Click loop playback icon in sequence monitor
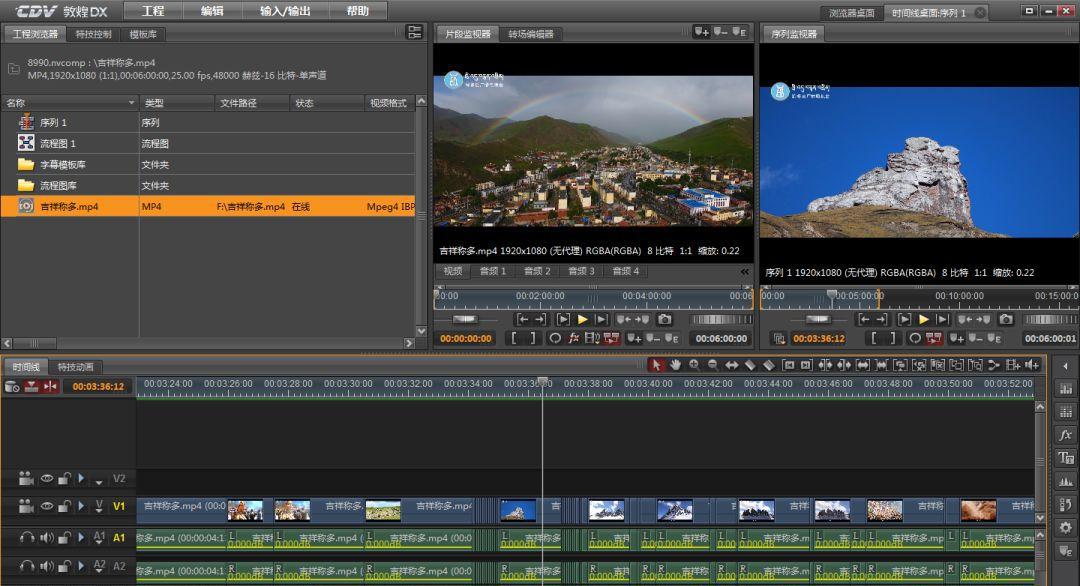Image resolution: width=1080 pixels, height=586 pixels. 915,338
